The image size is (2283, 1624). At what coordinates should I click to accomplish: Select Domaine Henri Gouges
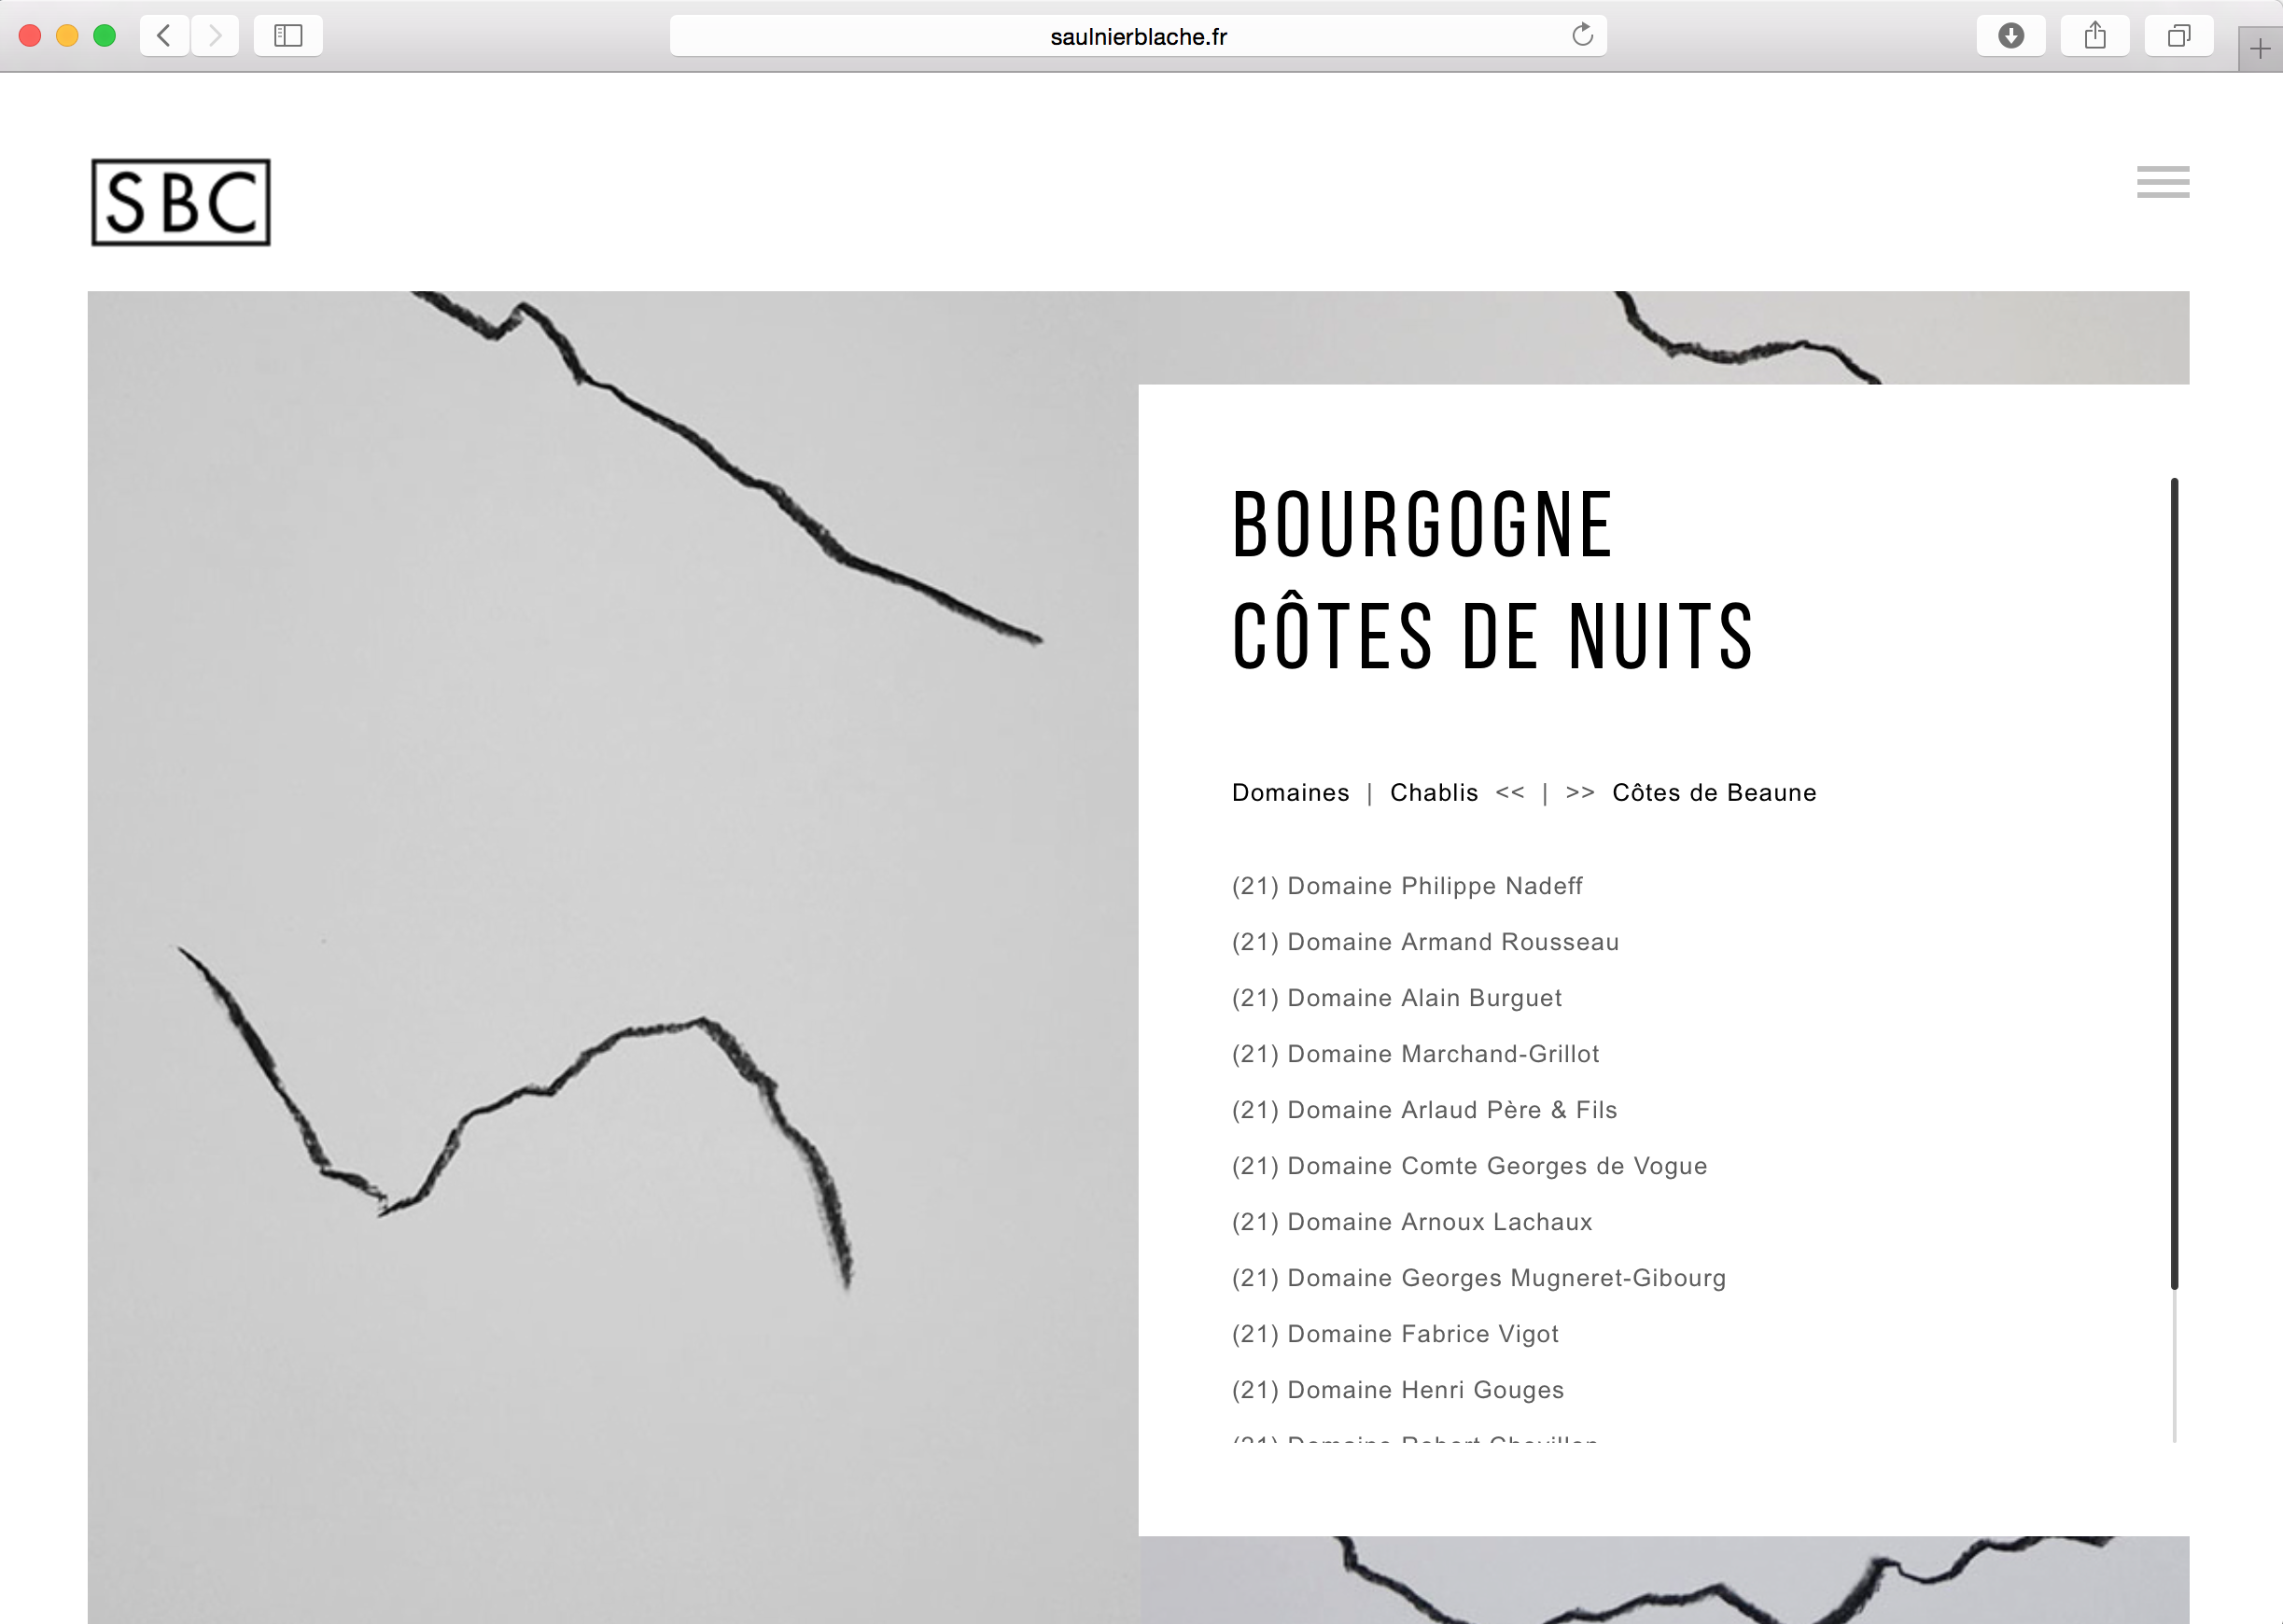point(1398,1390)
